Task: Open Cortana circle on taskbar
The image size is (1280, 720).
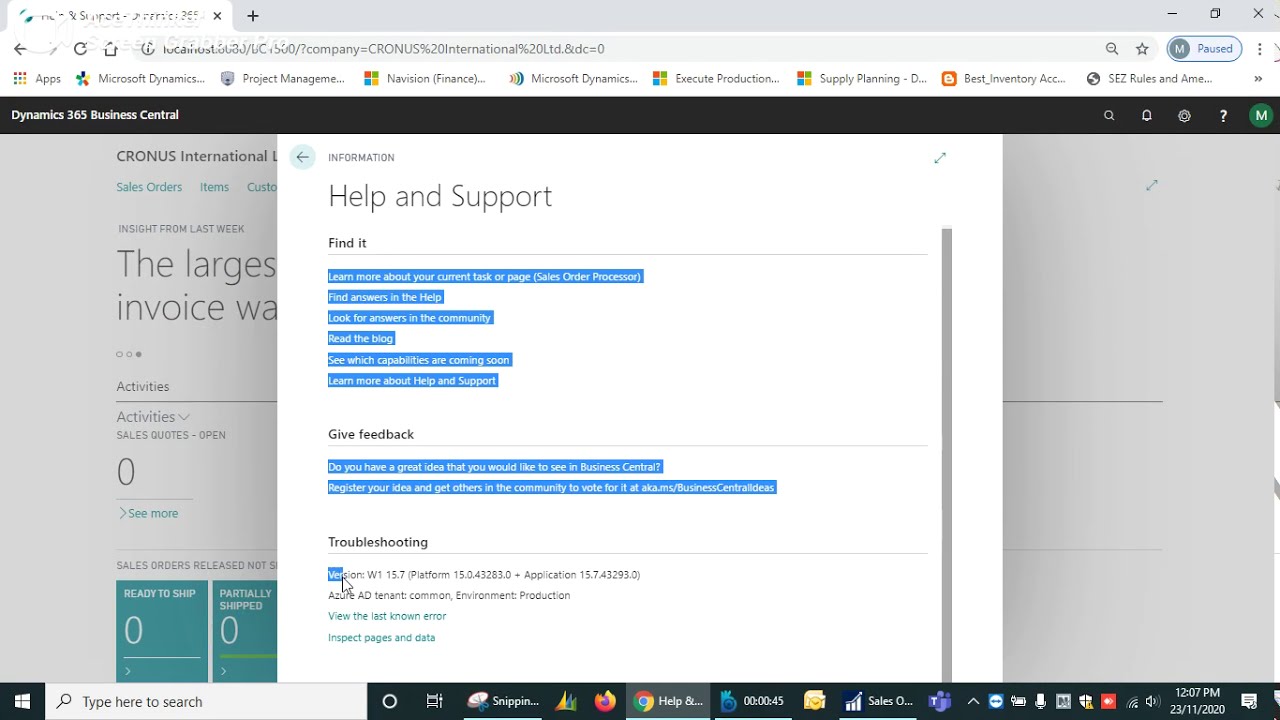Action: coord(390,701)
